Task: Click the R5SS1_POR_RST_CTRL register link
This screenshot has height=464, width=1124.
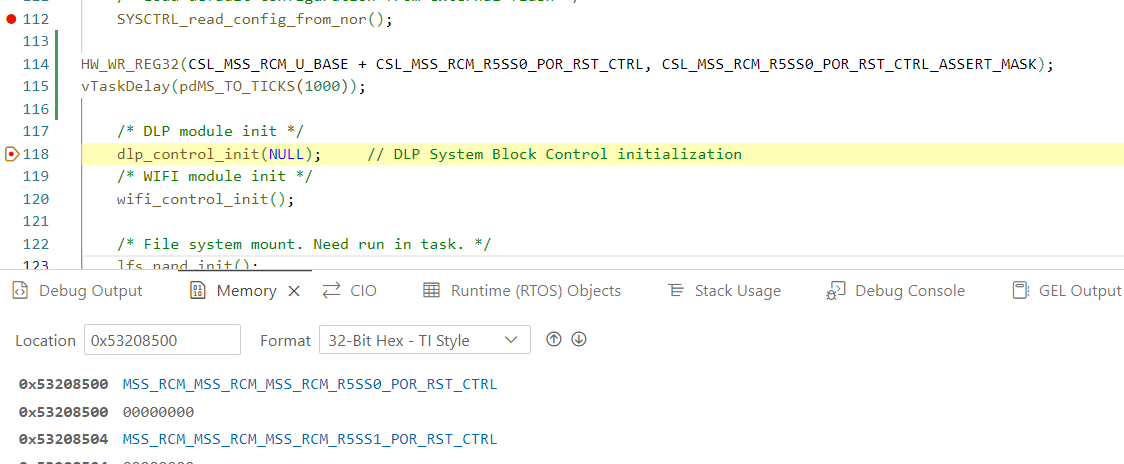Action: tap(310, 439)
